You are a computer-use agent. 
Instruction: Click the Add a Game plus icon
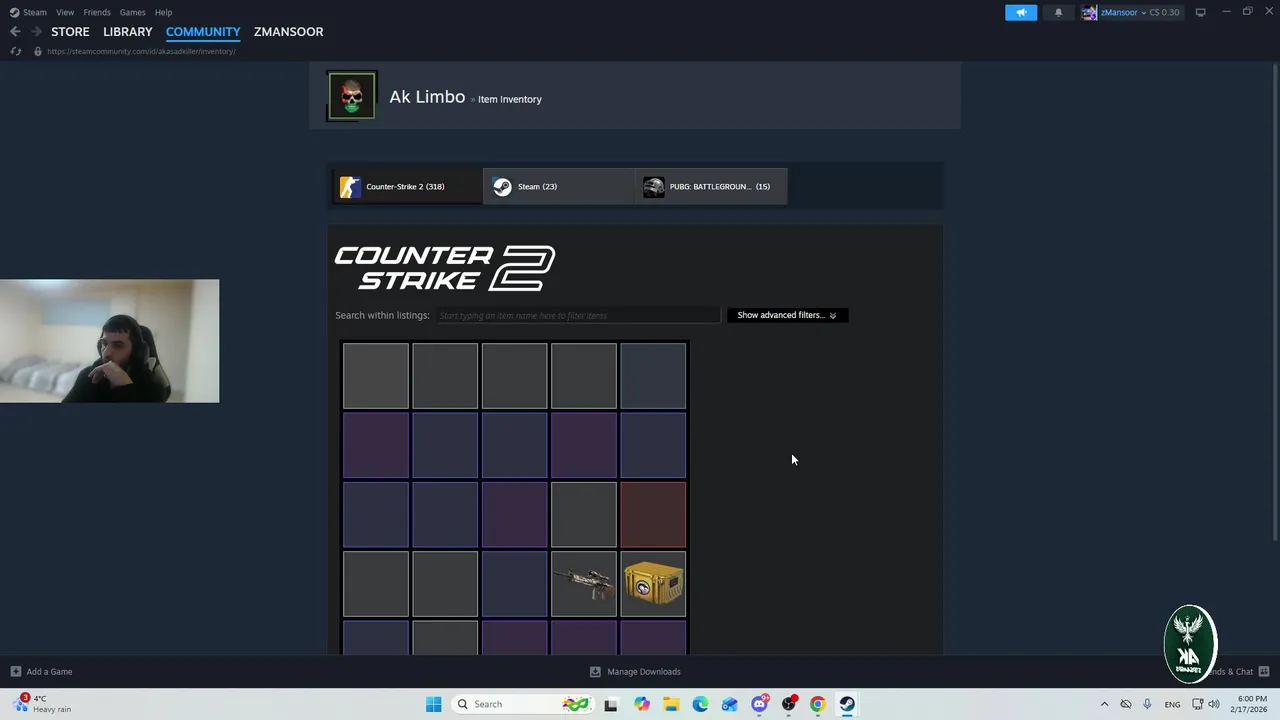tap(16, 672)
